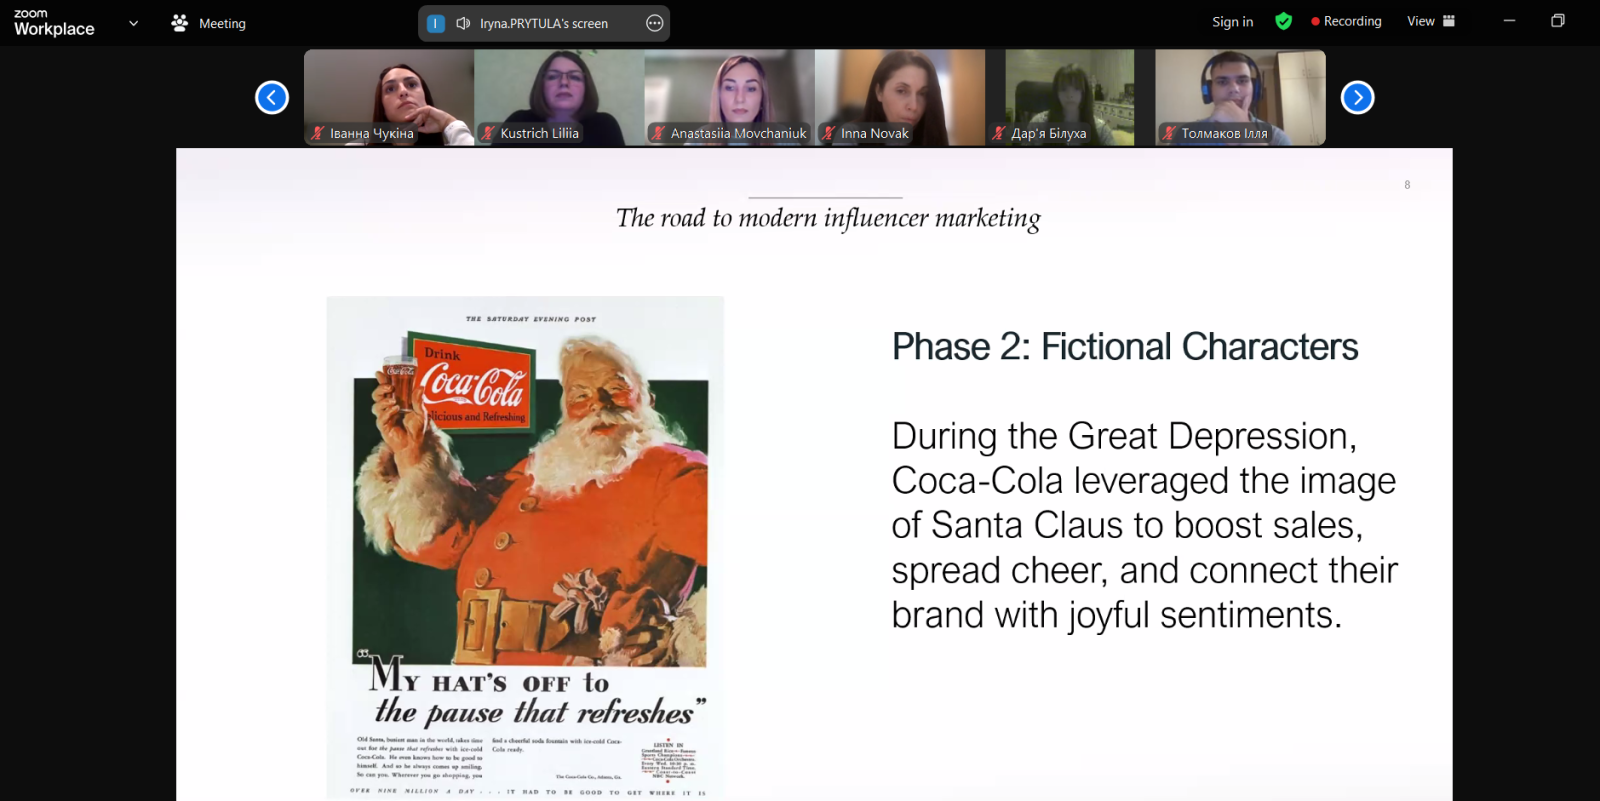This screenshot has width=1600, height=801.
Task: Click the screen share audio speaker icon
Action: [x=463, y=23]
